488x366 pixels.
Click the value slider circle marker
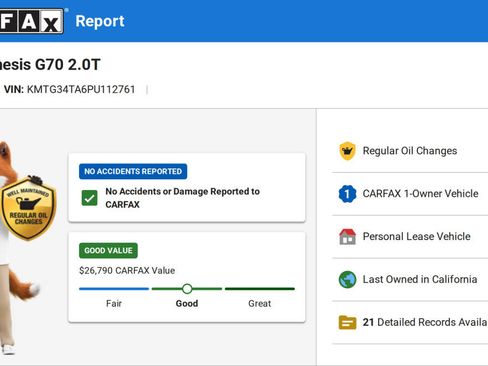point(187,289)
